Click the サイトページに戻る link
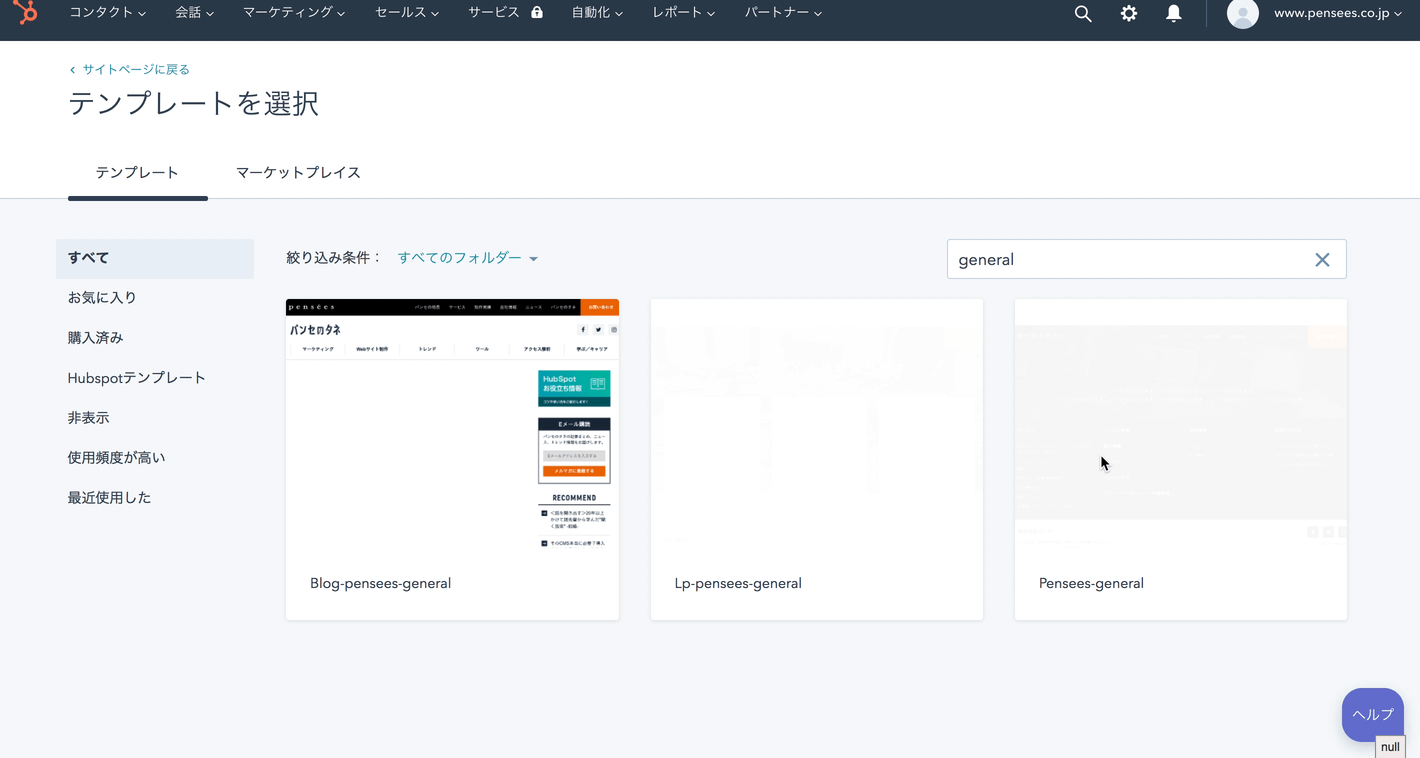Screen dimensions: 1420x758 [136, 70]
